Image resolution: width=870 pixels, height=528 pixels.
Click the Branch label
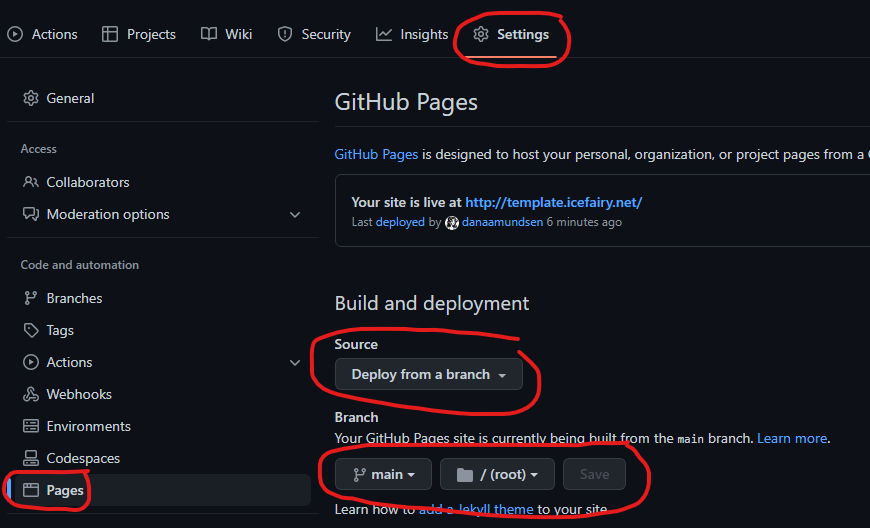(356, 417)
